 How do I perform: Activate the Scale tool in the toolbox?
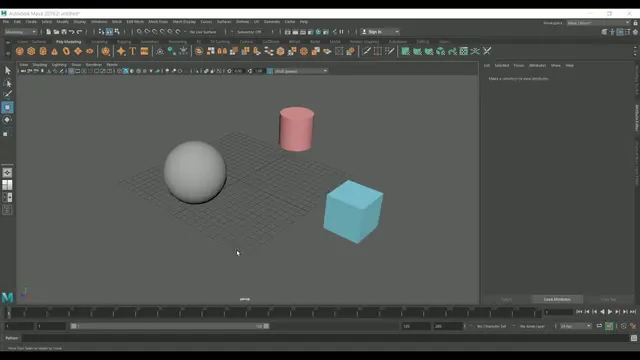7,132
